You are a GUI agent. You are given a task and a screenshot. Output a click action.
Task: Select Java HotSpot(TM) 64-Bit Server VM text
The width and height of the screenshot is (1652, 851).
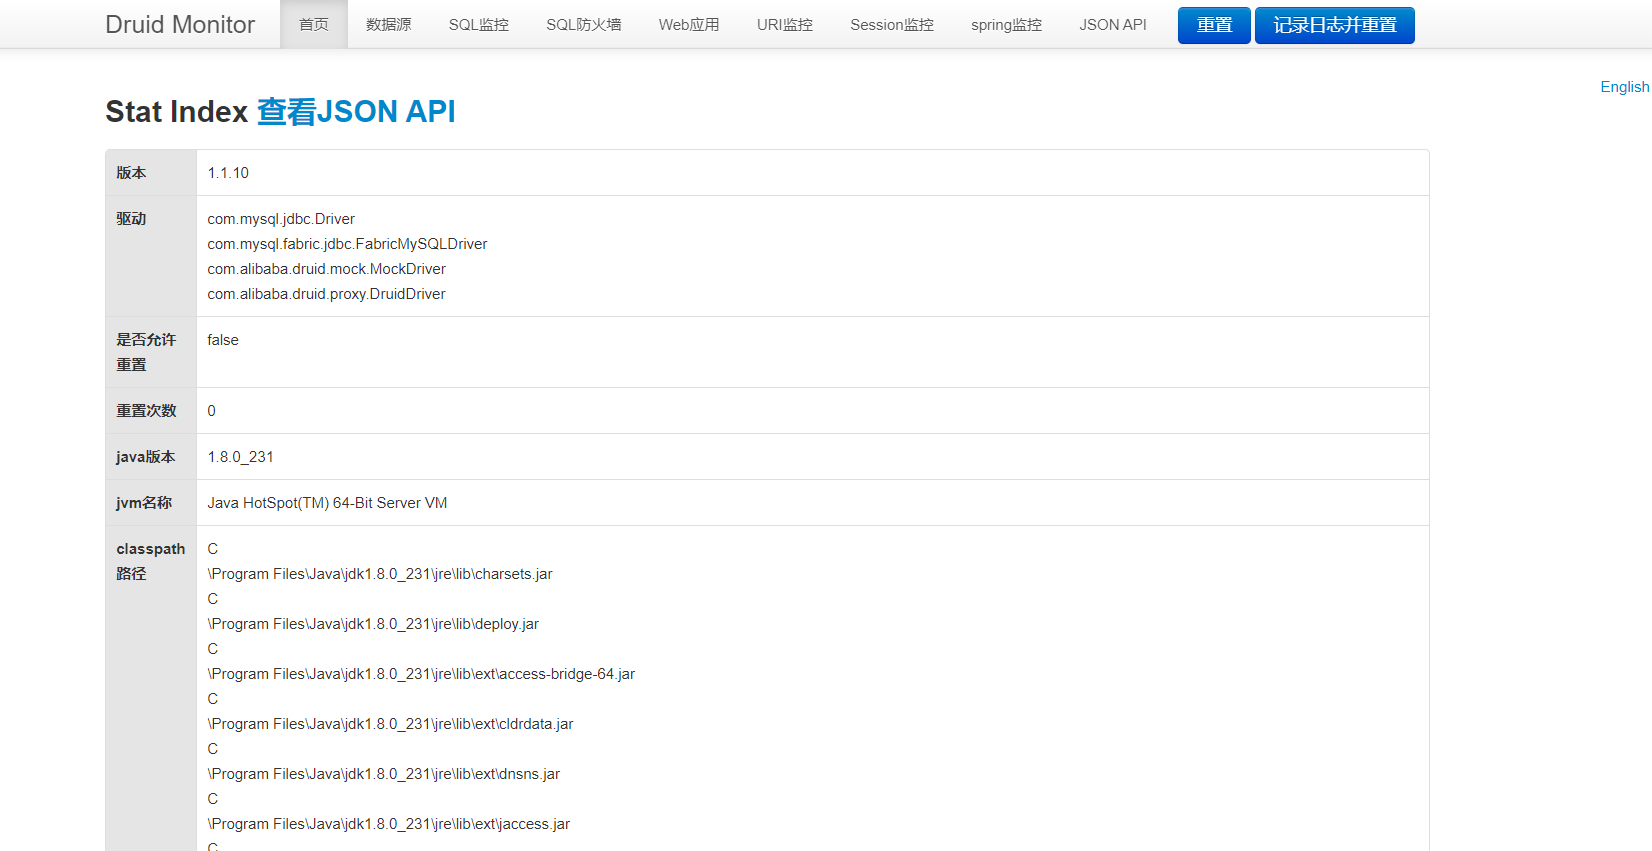(327, 503)
